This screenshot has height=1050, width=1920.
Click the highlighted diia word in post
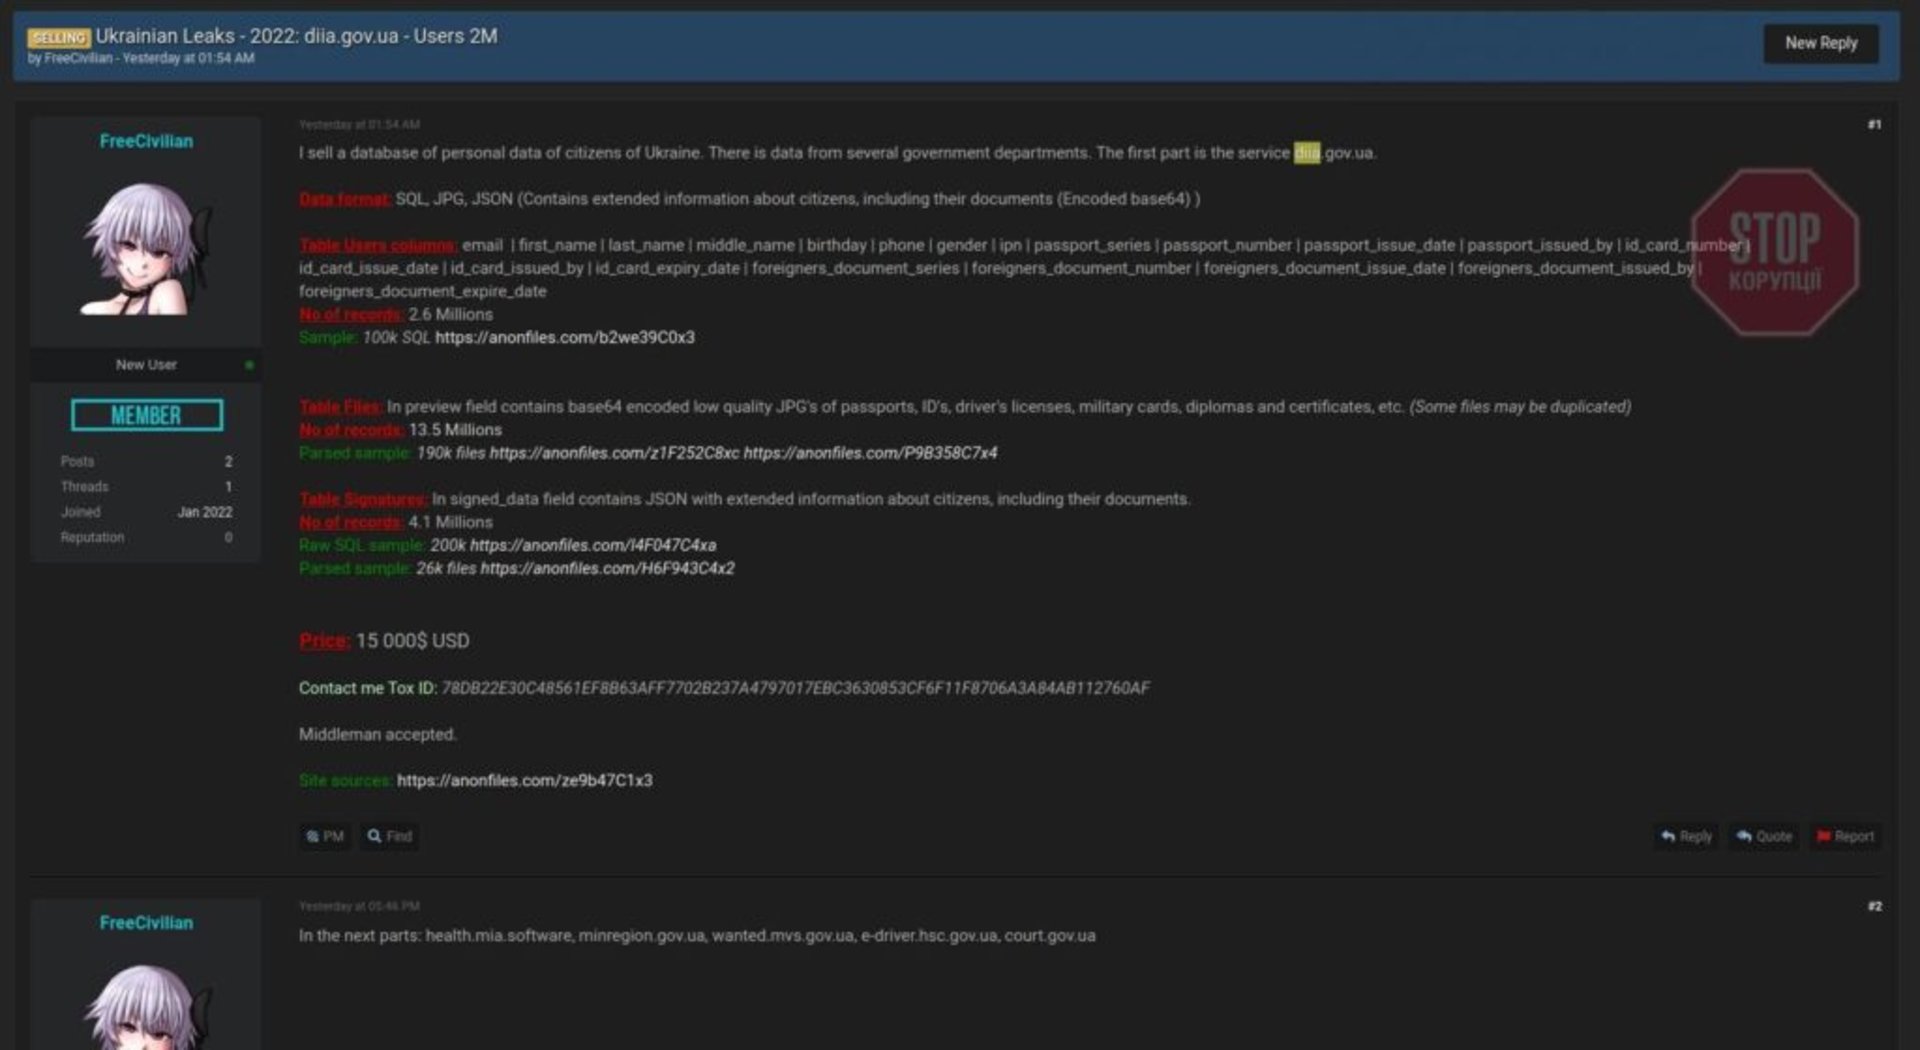[1307, 153]
